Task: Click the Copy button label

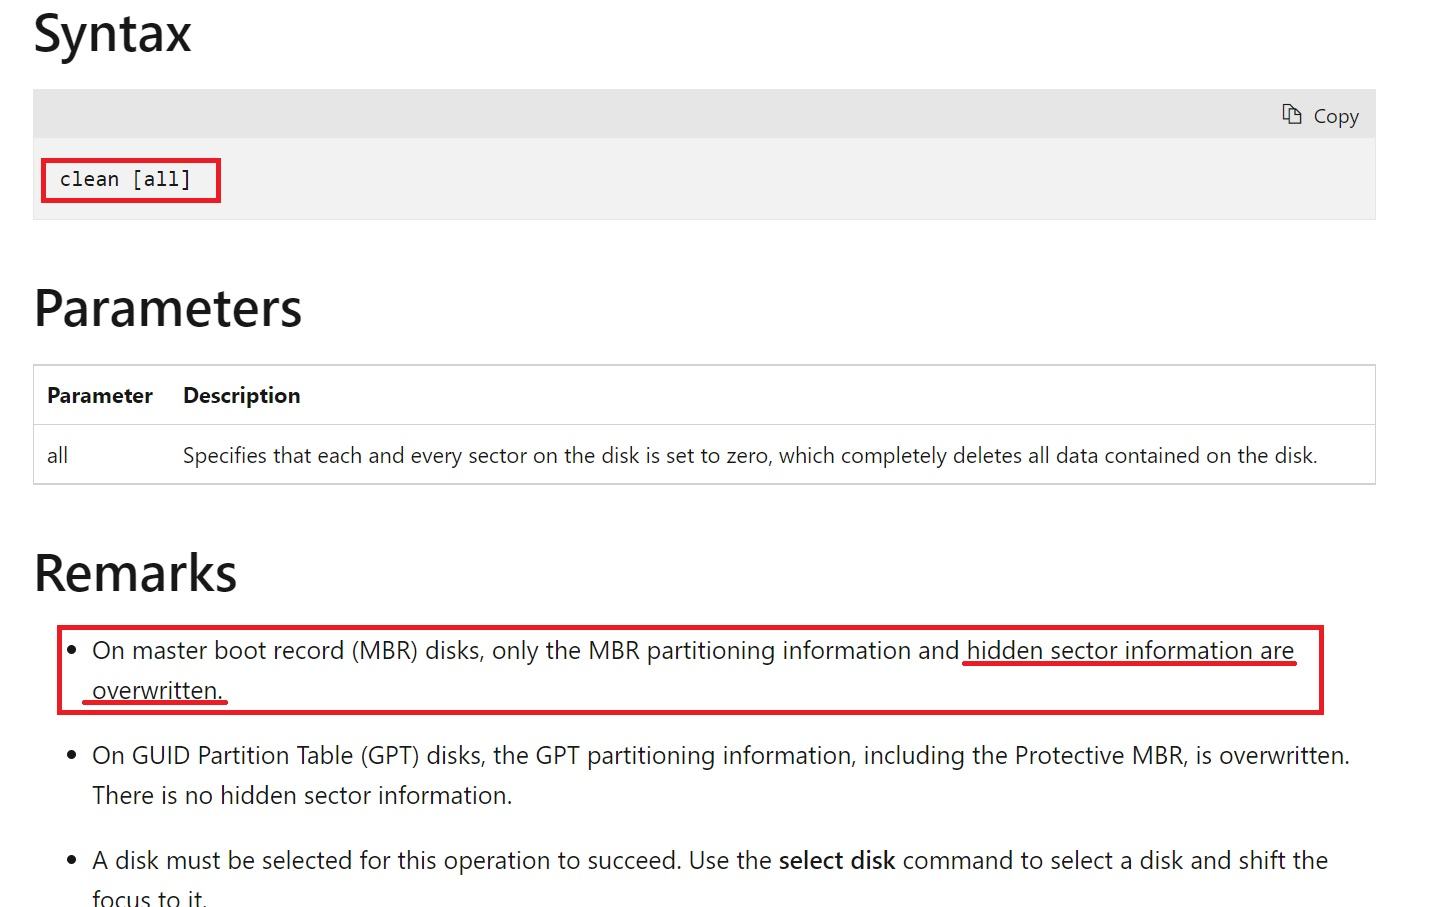Action: pos(1336,116)
